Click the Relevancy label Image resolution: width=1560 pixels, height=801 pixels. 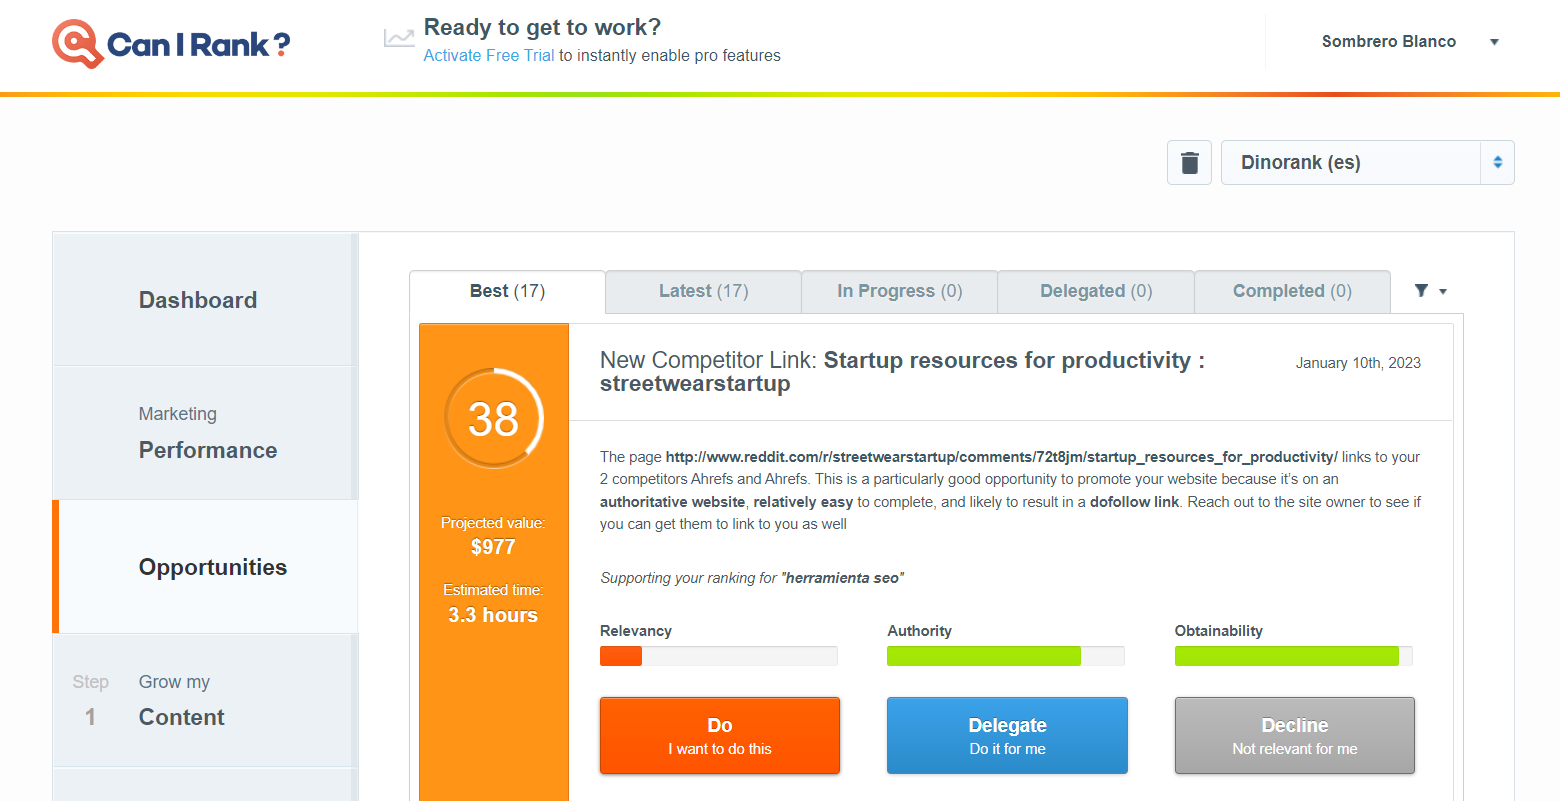click(x=636, y=631)
